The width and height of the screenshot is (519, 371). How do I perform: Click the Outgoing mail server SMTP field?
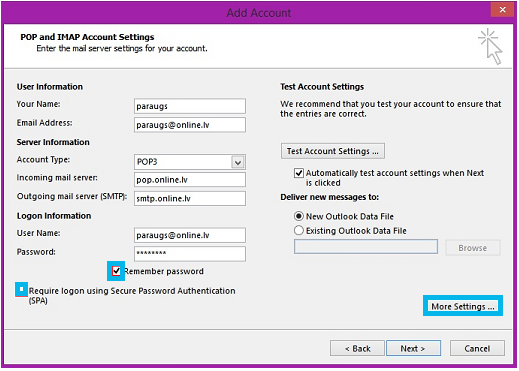click(x=190, y=198)
